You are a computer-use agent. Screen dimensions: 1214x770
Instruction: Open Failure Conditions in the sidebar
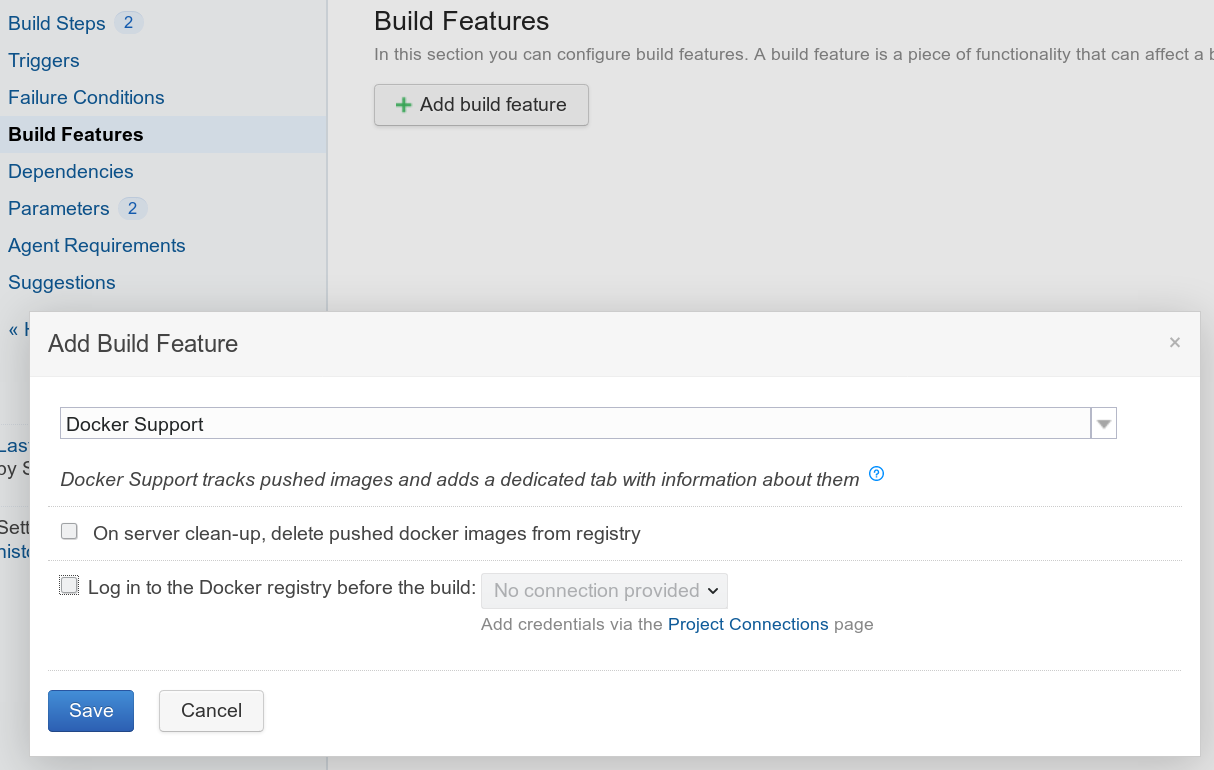click(86, 97)
